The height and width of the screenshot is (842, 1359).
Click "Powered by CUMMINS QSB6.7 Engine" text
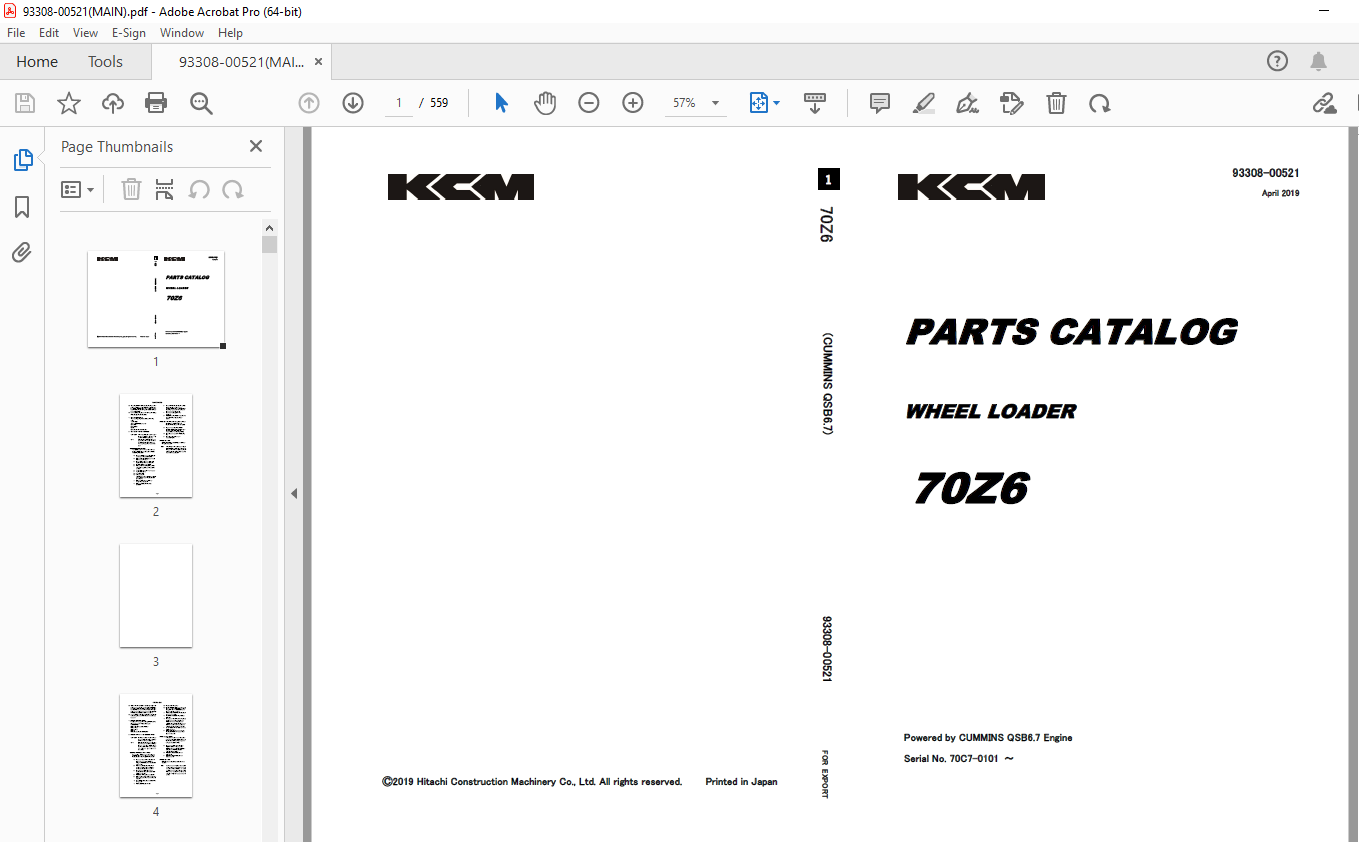pyautogui.click(x=988, y=738)
